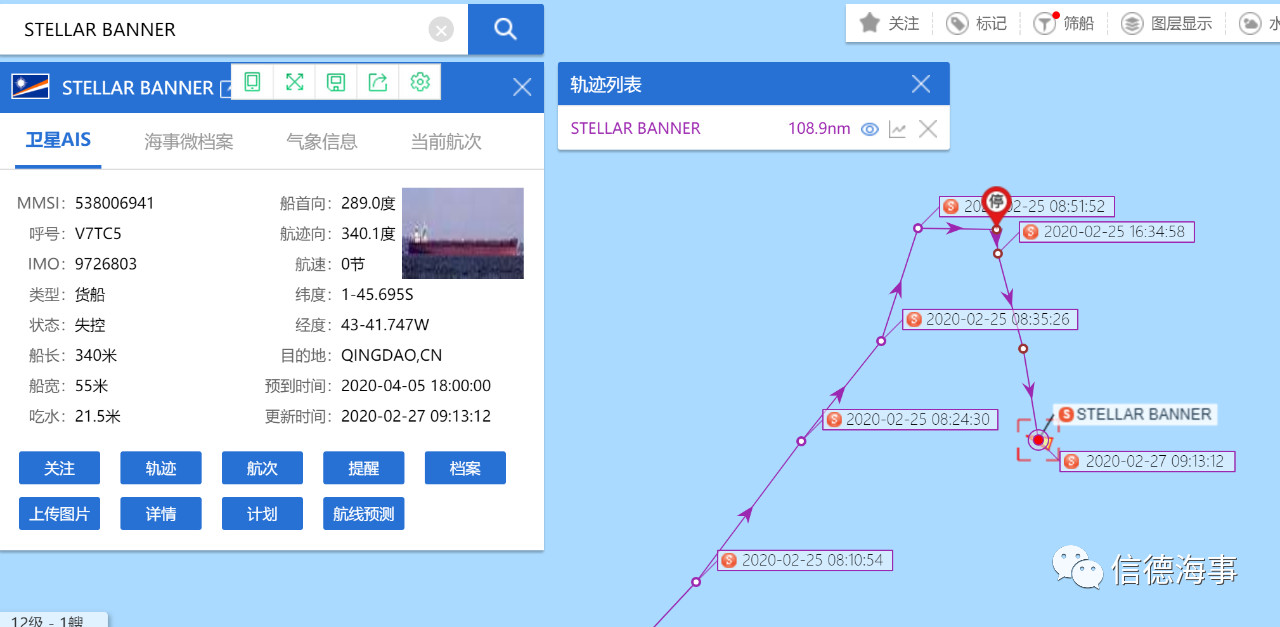The height and width of the screenshot is (627, 1280).
Task: Click the 航线预测 button
Action: point(364,514)
